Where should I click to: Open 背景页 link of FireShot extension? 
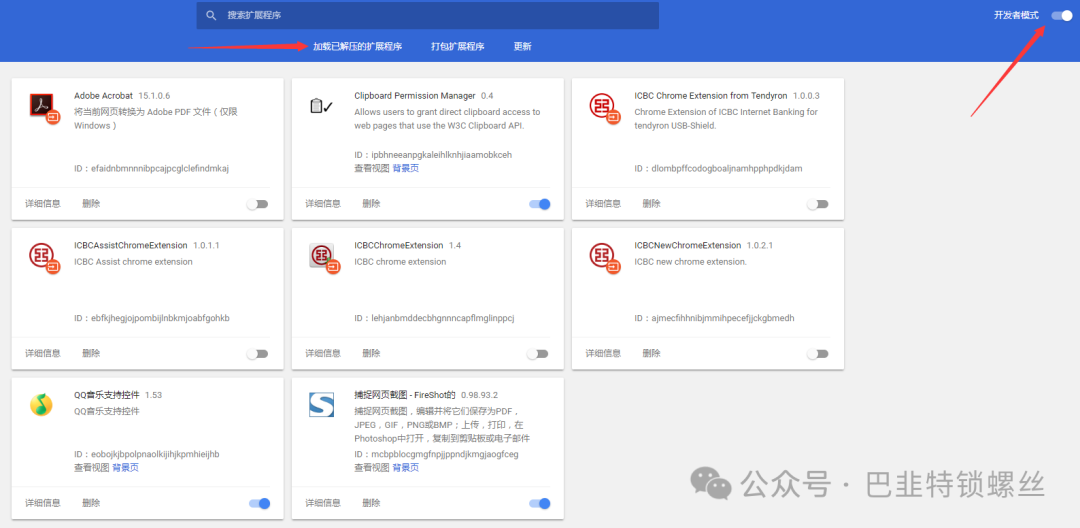click(x=406, y=467)
